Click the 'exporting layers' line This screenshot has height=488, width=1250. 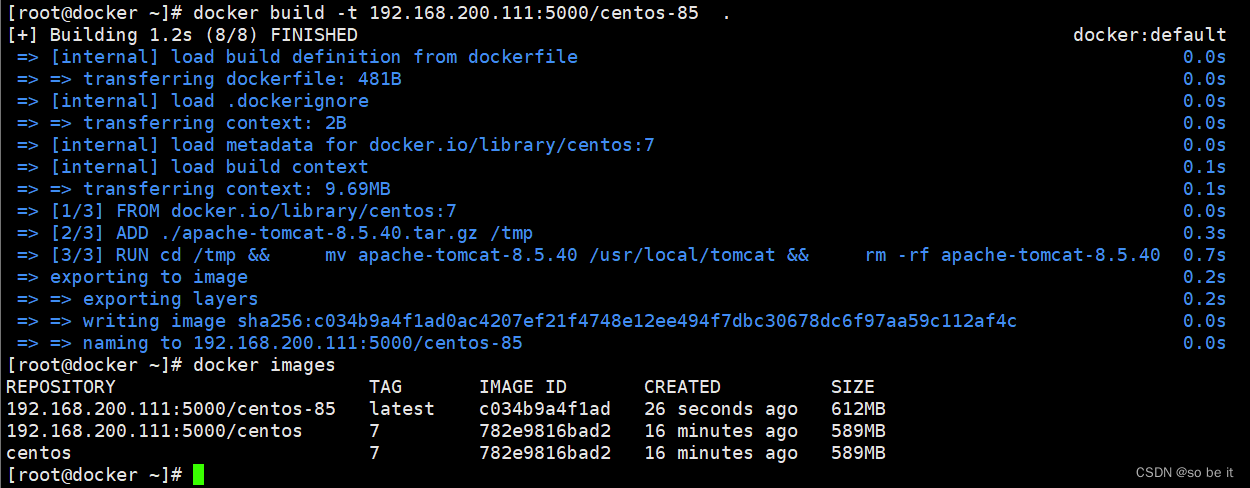click(137, 299)
